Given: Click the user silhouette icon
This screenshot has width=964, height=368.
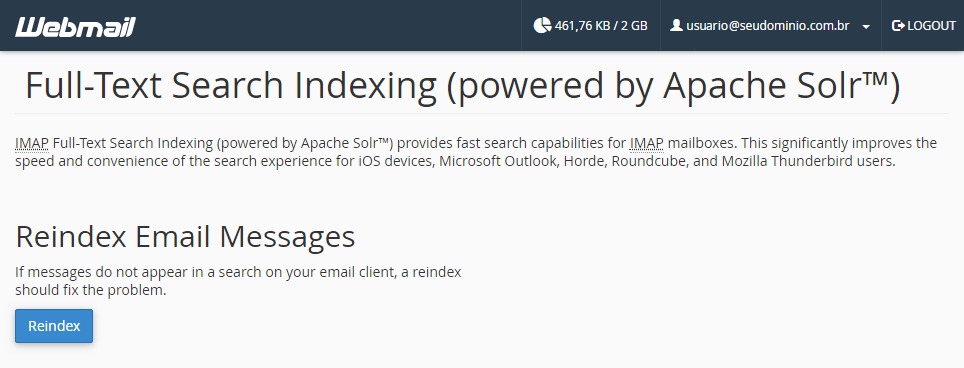Looking at the screenshot, I should coord(676,25).
